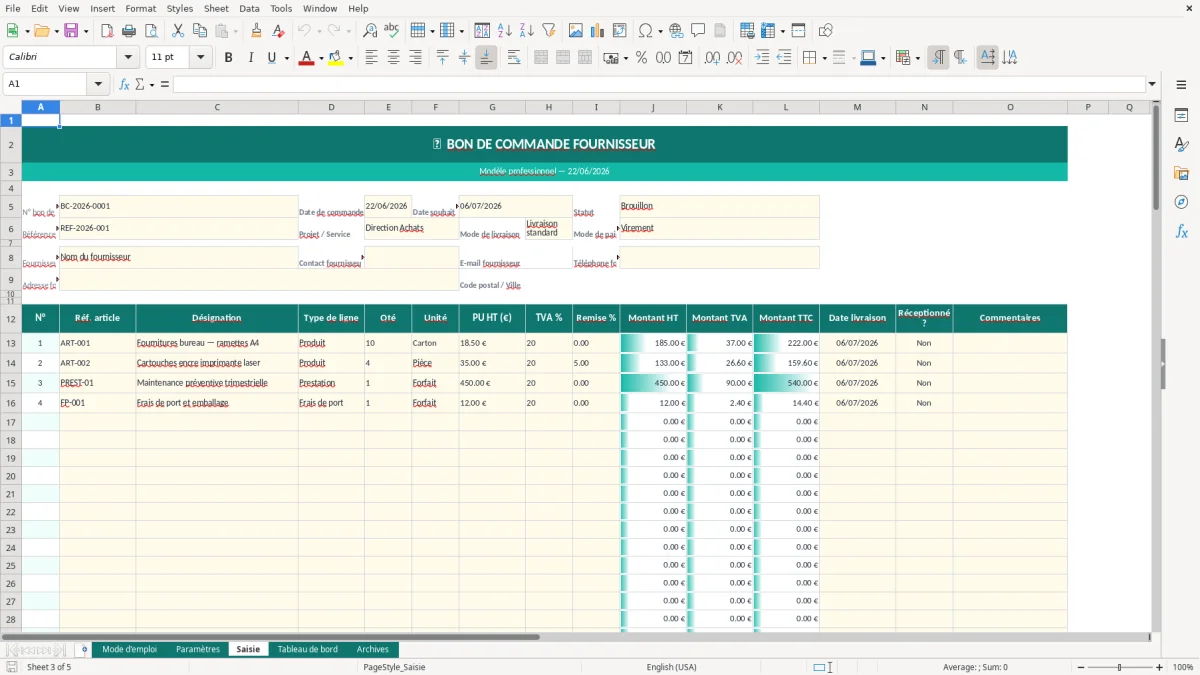Switch to the Tableau de bord tab
Viewport: 1200px width, 675px height.
[x=307, y=649]
